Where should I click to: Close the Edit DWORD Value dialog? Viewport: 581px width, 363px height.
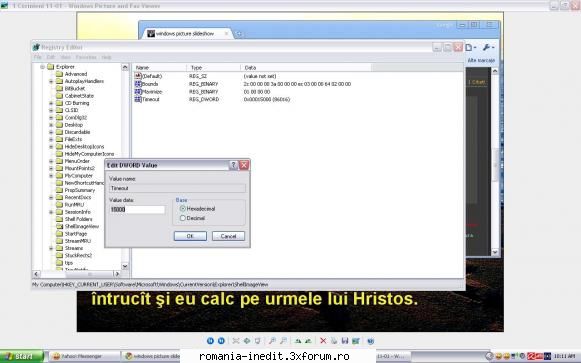tap(244, 165)
